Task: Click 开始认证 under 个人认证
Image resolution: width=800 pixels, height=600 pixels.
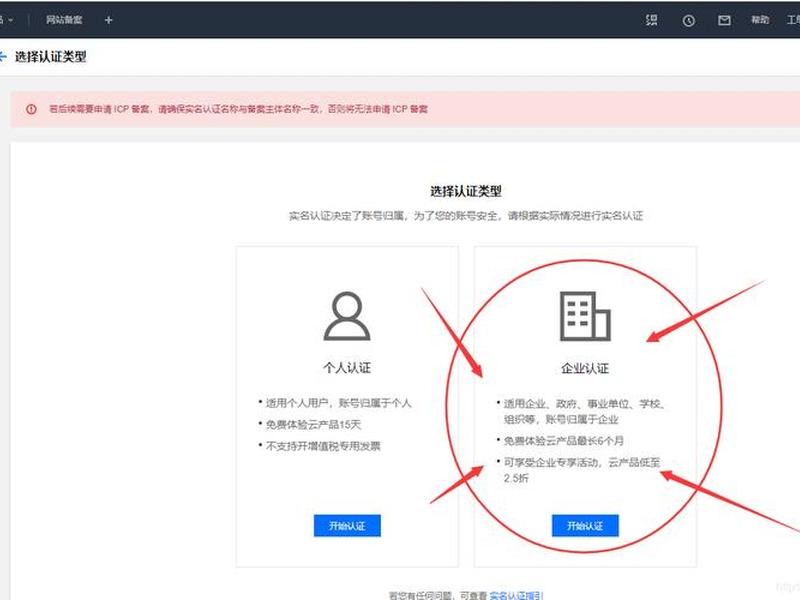Action: point(347,526)
